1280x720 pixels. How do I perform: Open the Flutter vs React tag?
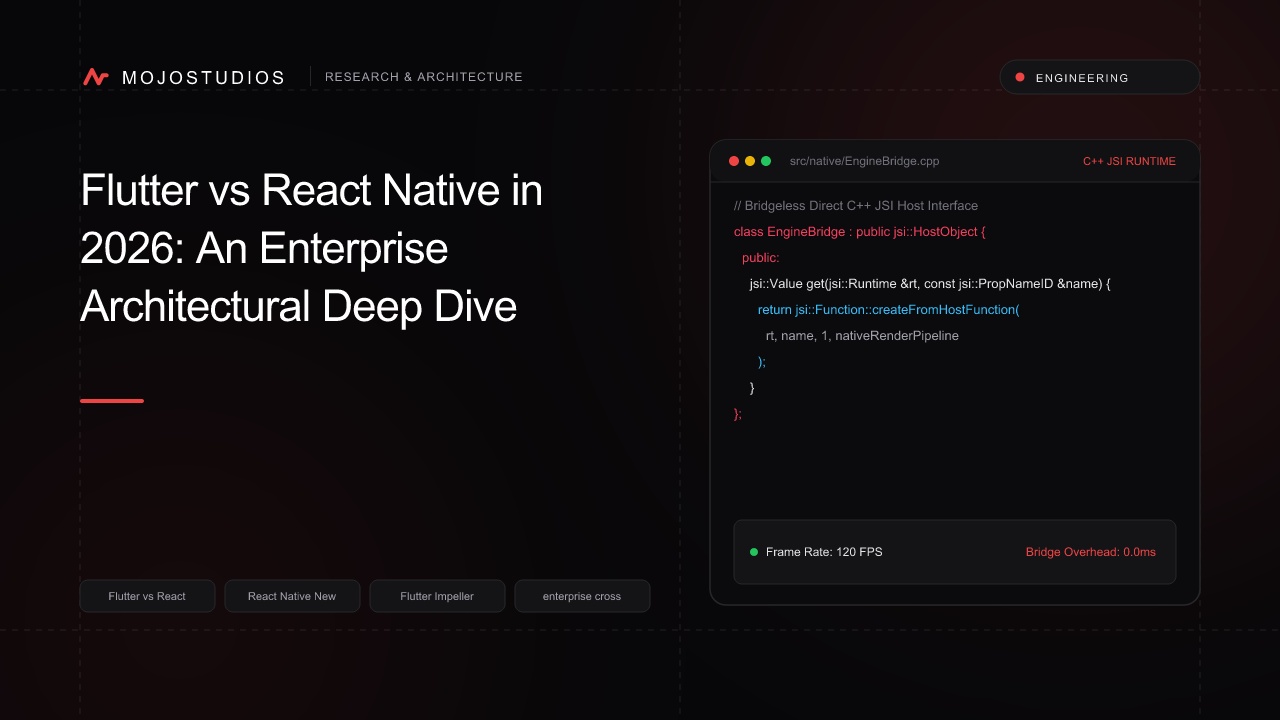[x=147, y=596]
